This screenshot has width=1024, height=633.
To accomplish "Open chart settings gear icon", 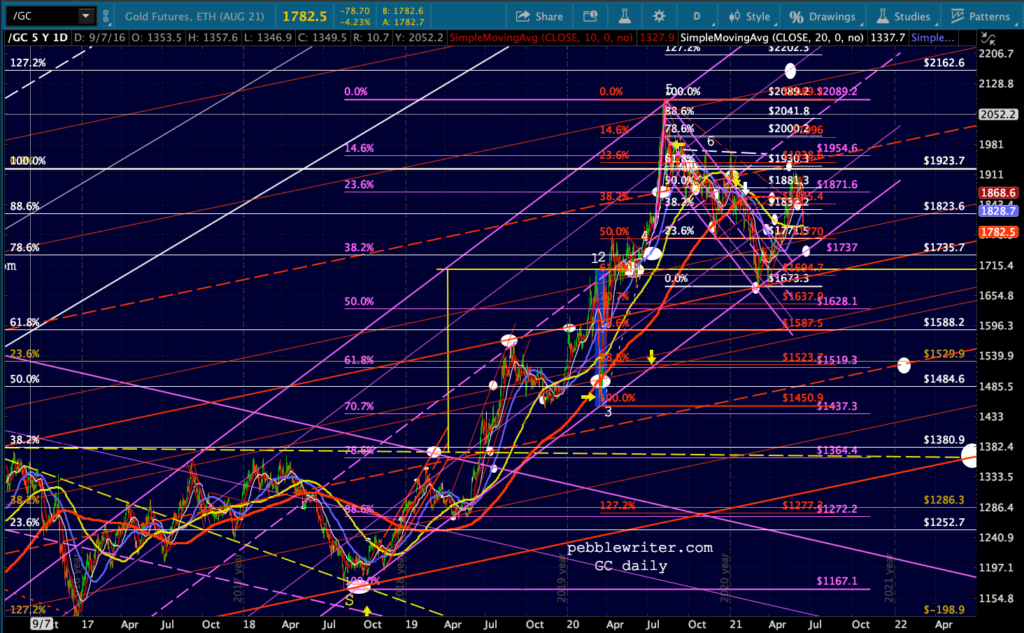I will 658,17.
